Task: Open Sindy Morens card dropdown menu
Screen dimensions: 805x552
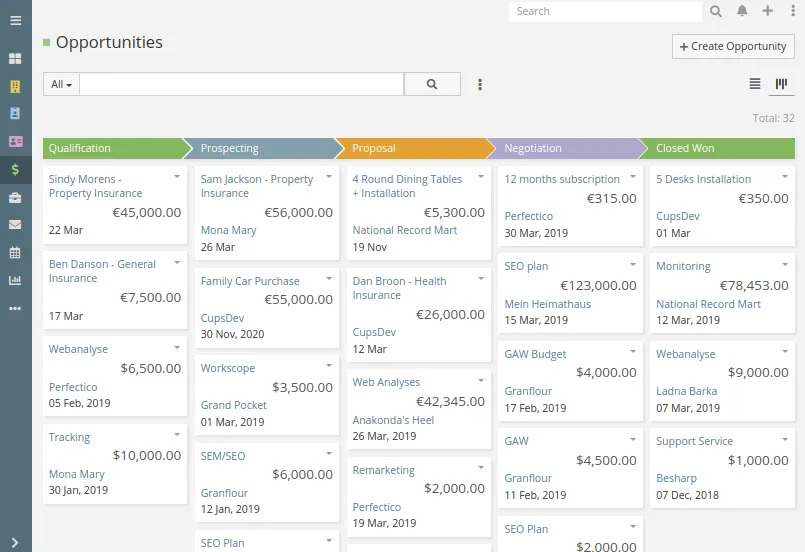Action: pos(177,176)
